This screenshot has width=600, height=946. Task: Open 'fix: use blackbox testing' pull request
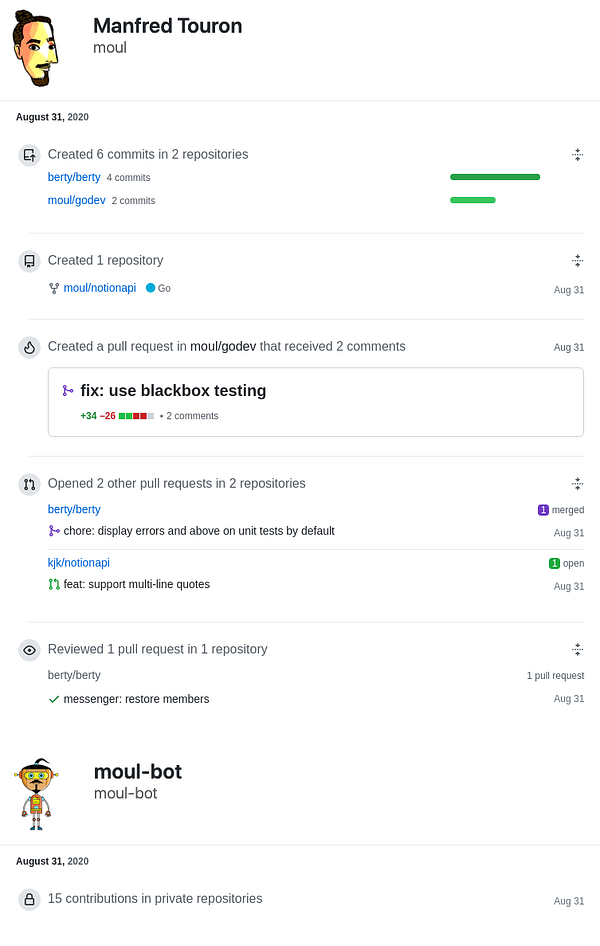pos(173,391)
